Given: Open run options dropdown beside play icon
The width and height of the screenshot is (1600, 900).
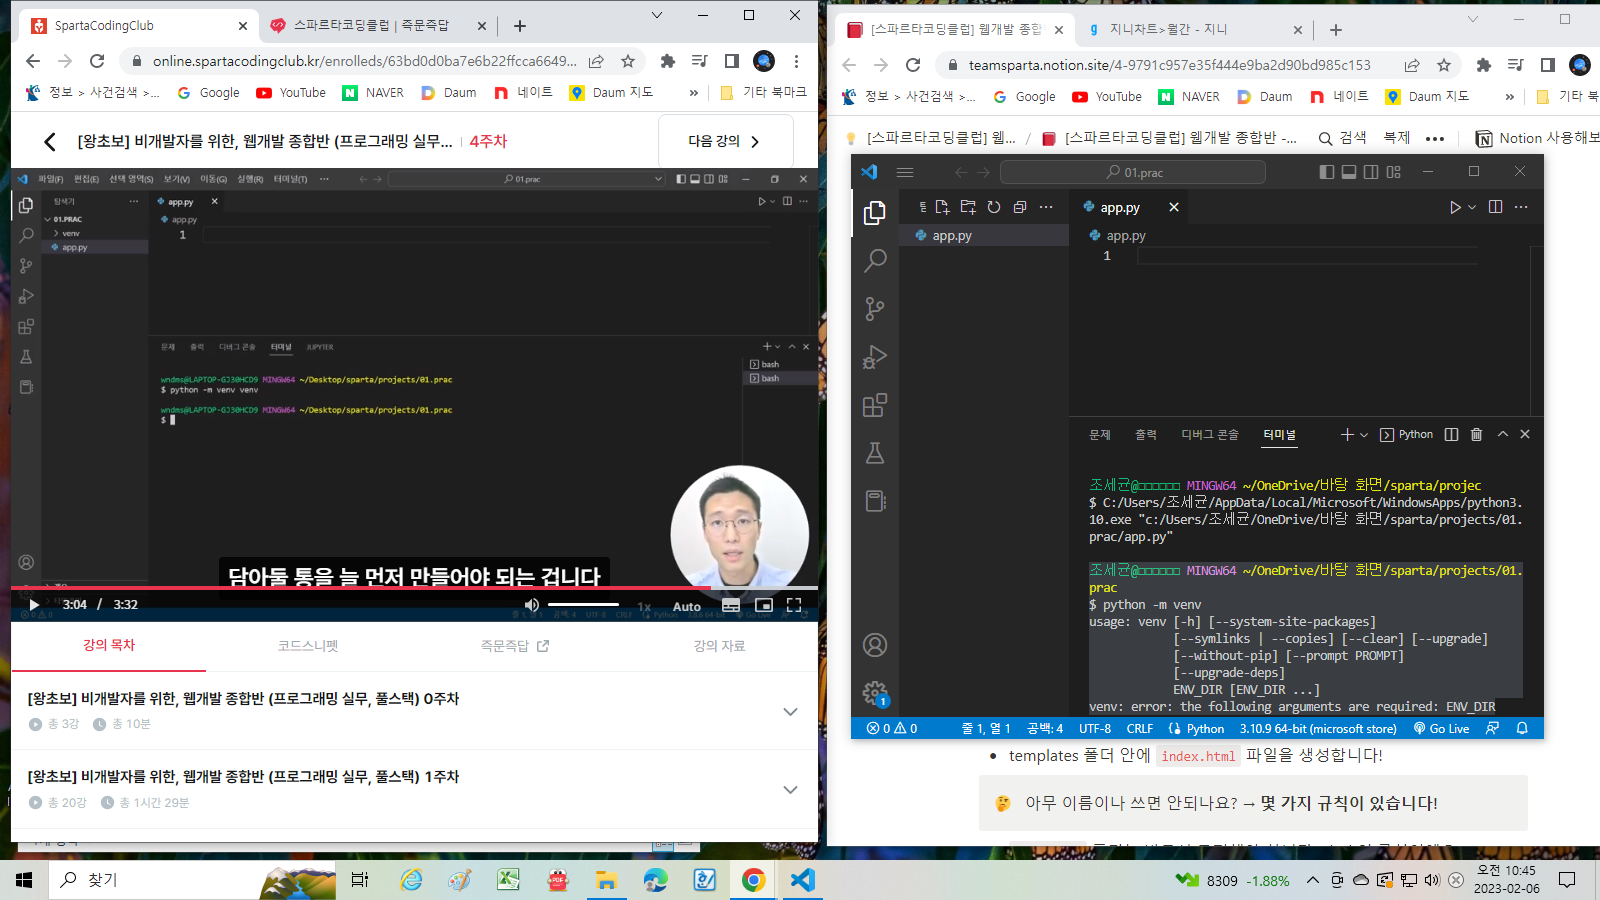Looking at the screenshot, I should [1472, 207].
